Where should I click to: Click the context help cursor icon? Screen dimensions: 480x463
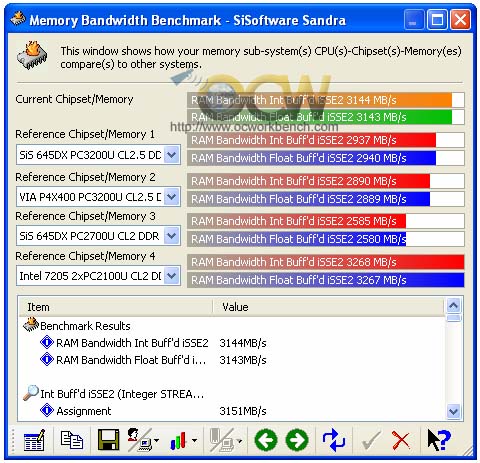439,440
